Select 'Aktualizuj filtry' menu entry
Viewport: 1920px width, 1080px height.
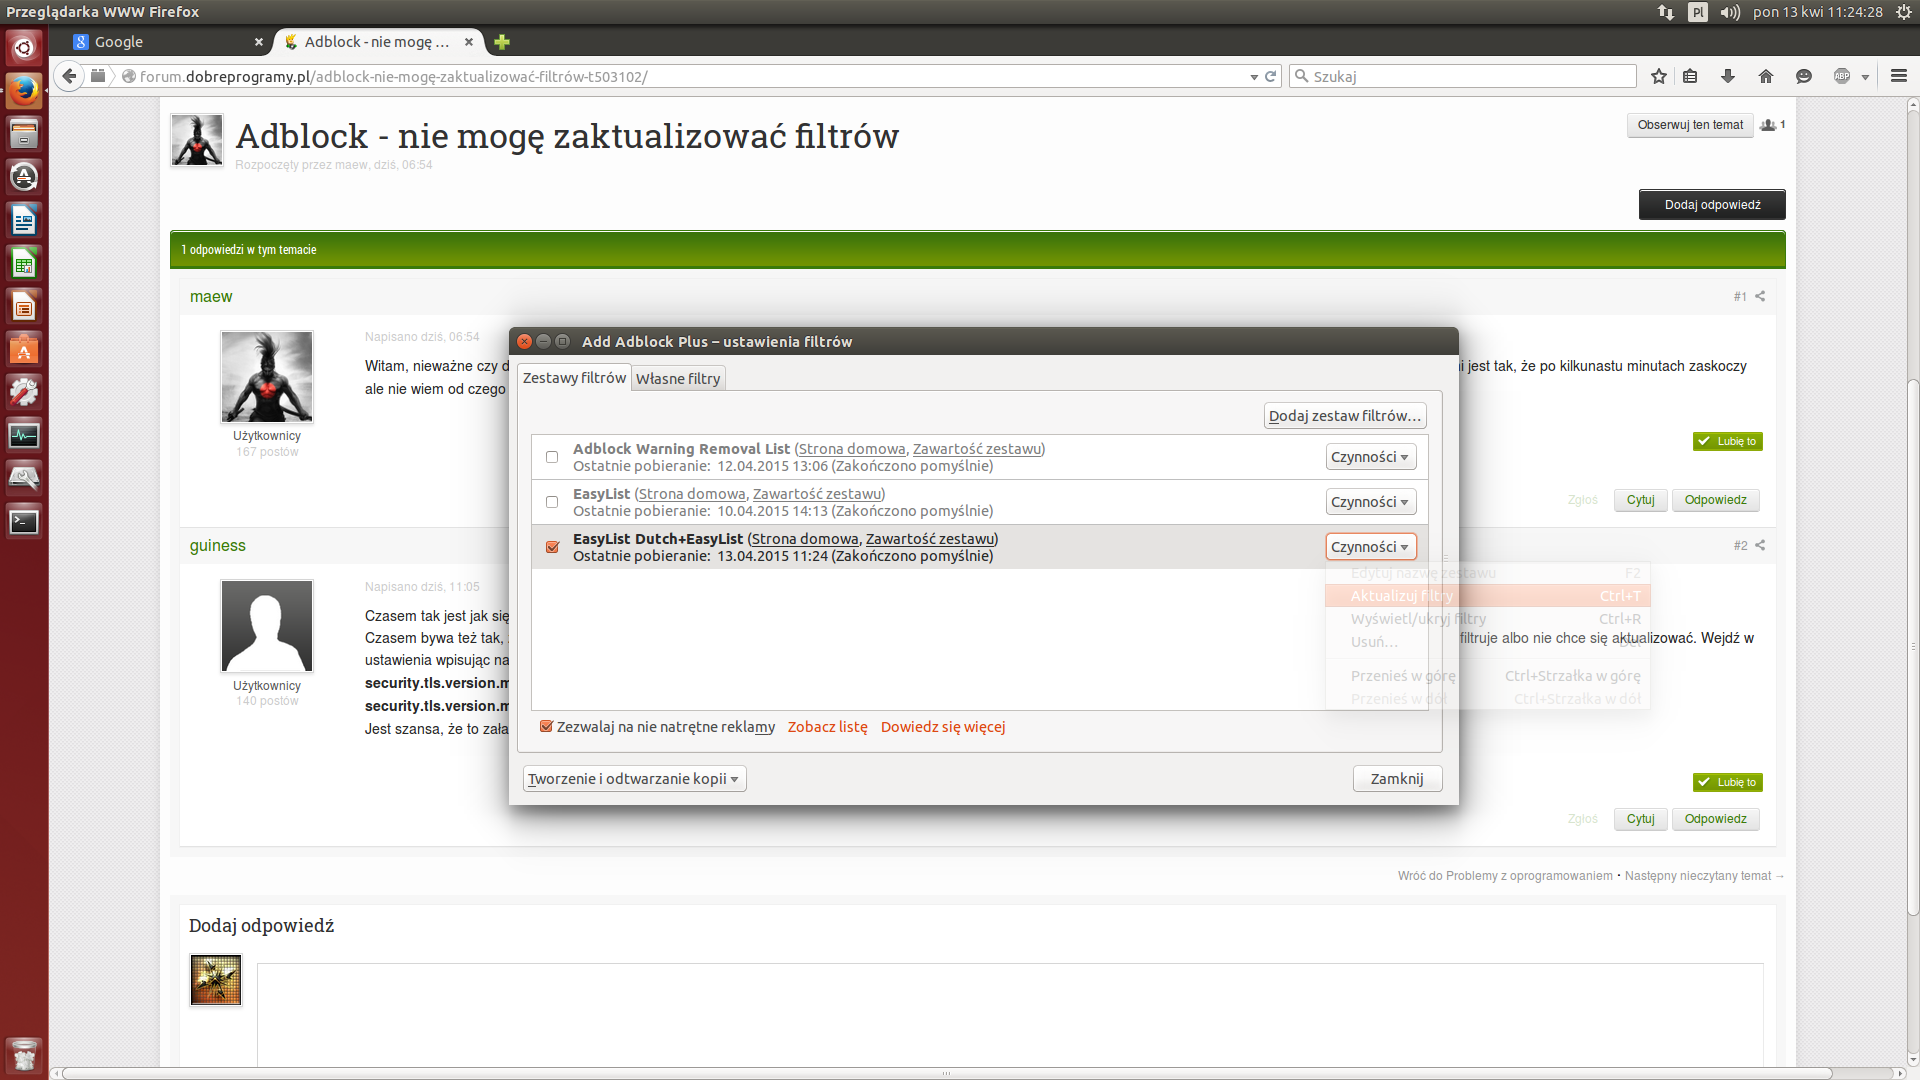click(x=1487, y=596)
